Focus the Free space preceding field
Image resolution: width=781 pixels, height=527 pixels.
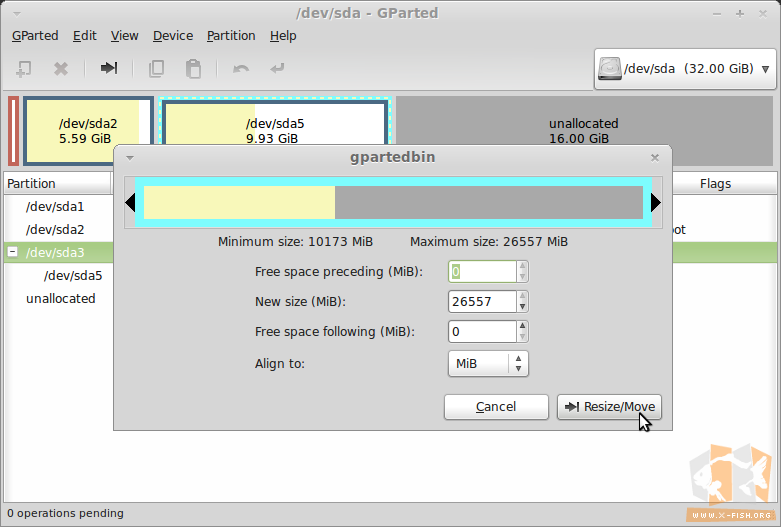[482, 271]
